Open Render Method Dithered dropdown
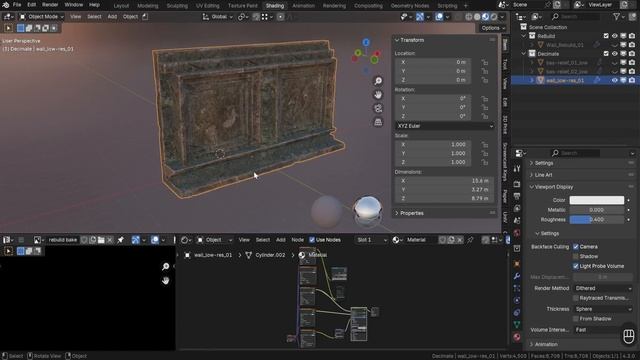The width and height of the screenshot is (640, 360). click(603, 288)
